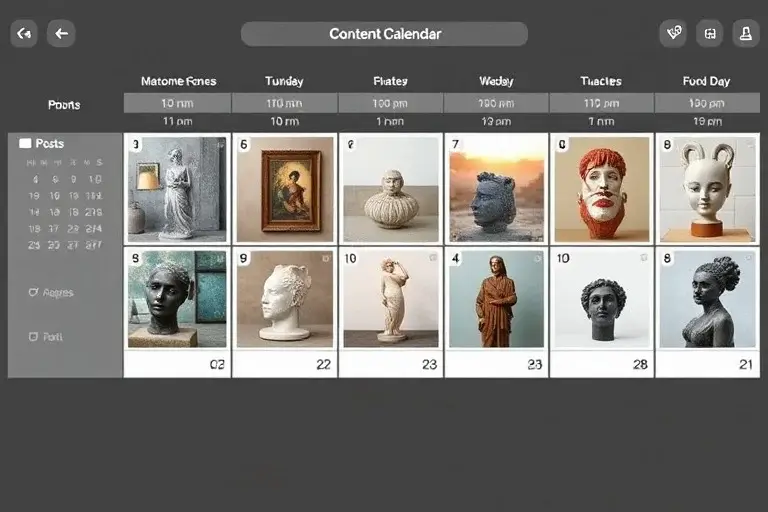Toggle the corner checkbox on red-bearded head post
Viewport: 768px width, 512px height.
(x=644, y=144)
